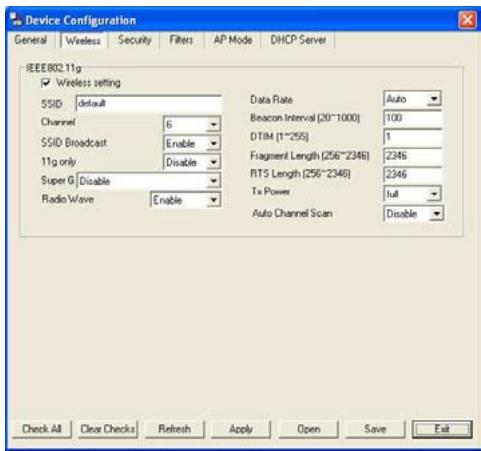481x451 pixels.
Task: Switch to the DHCP Server tab
Action: coord(298,40)
